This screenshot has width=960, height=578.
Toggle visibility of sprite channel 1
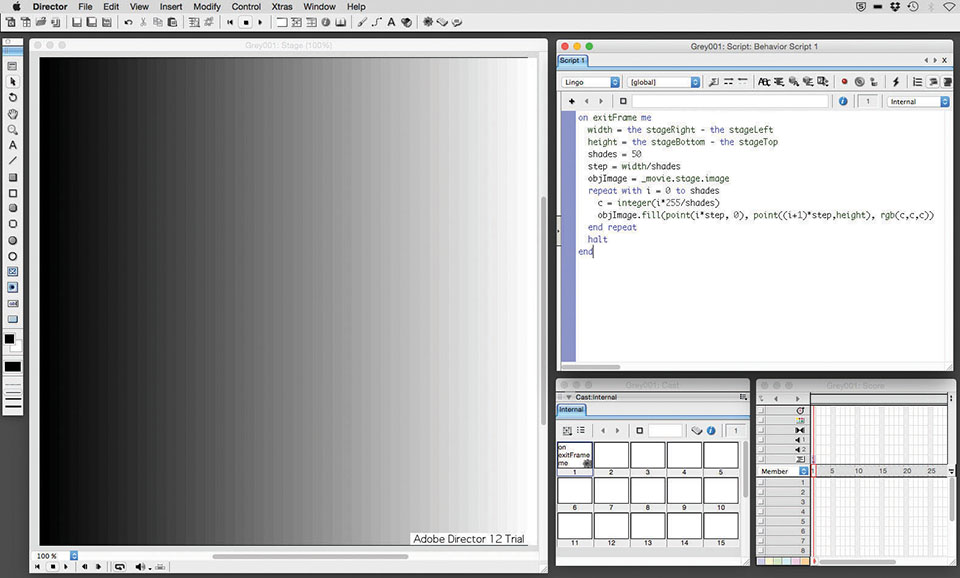pyautogui.click(x=762, y=482)
